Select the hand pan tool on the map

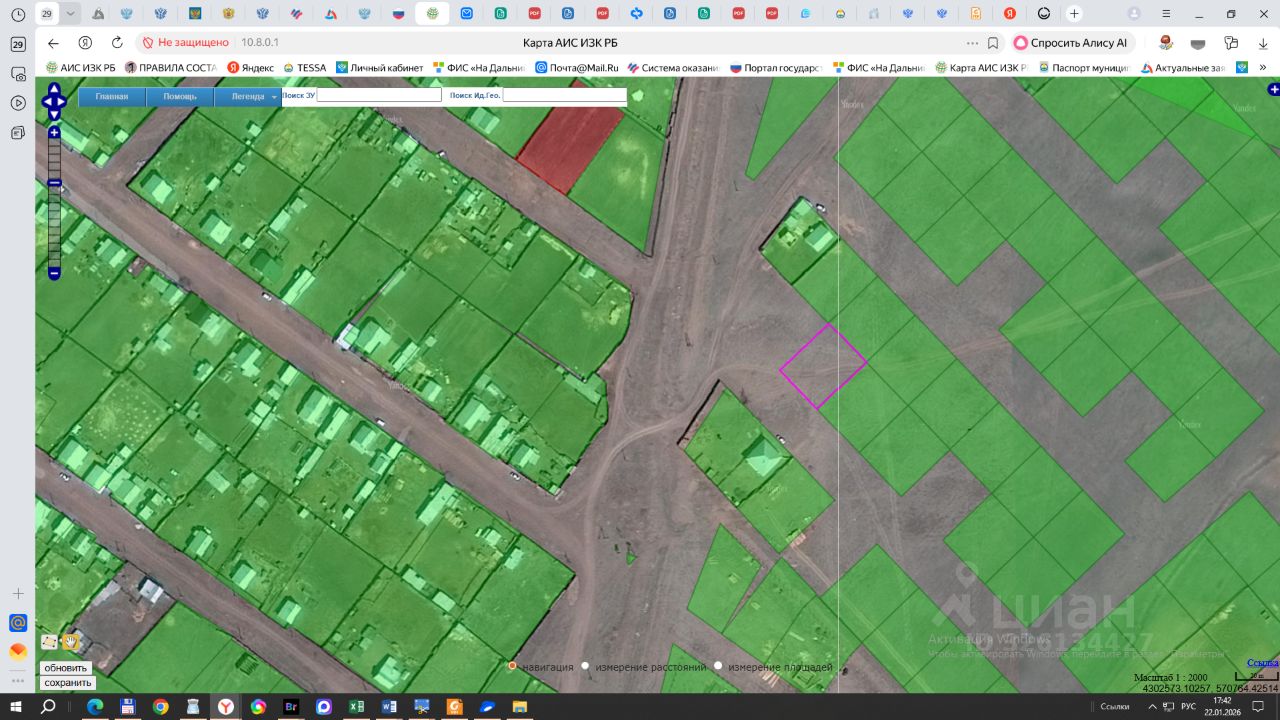tap(71, 642)
